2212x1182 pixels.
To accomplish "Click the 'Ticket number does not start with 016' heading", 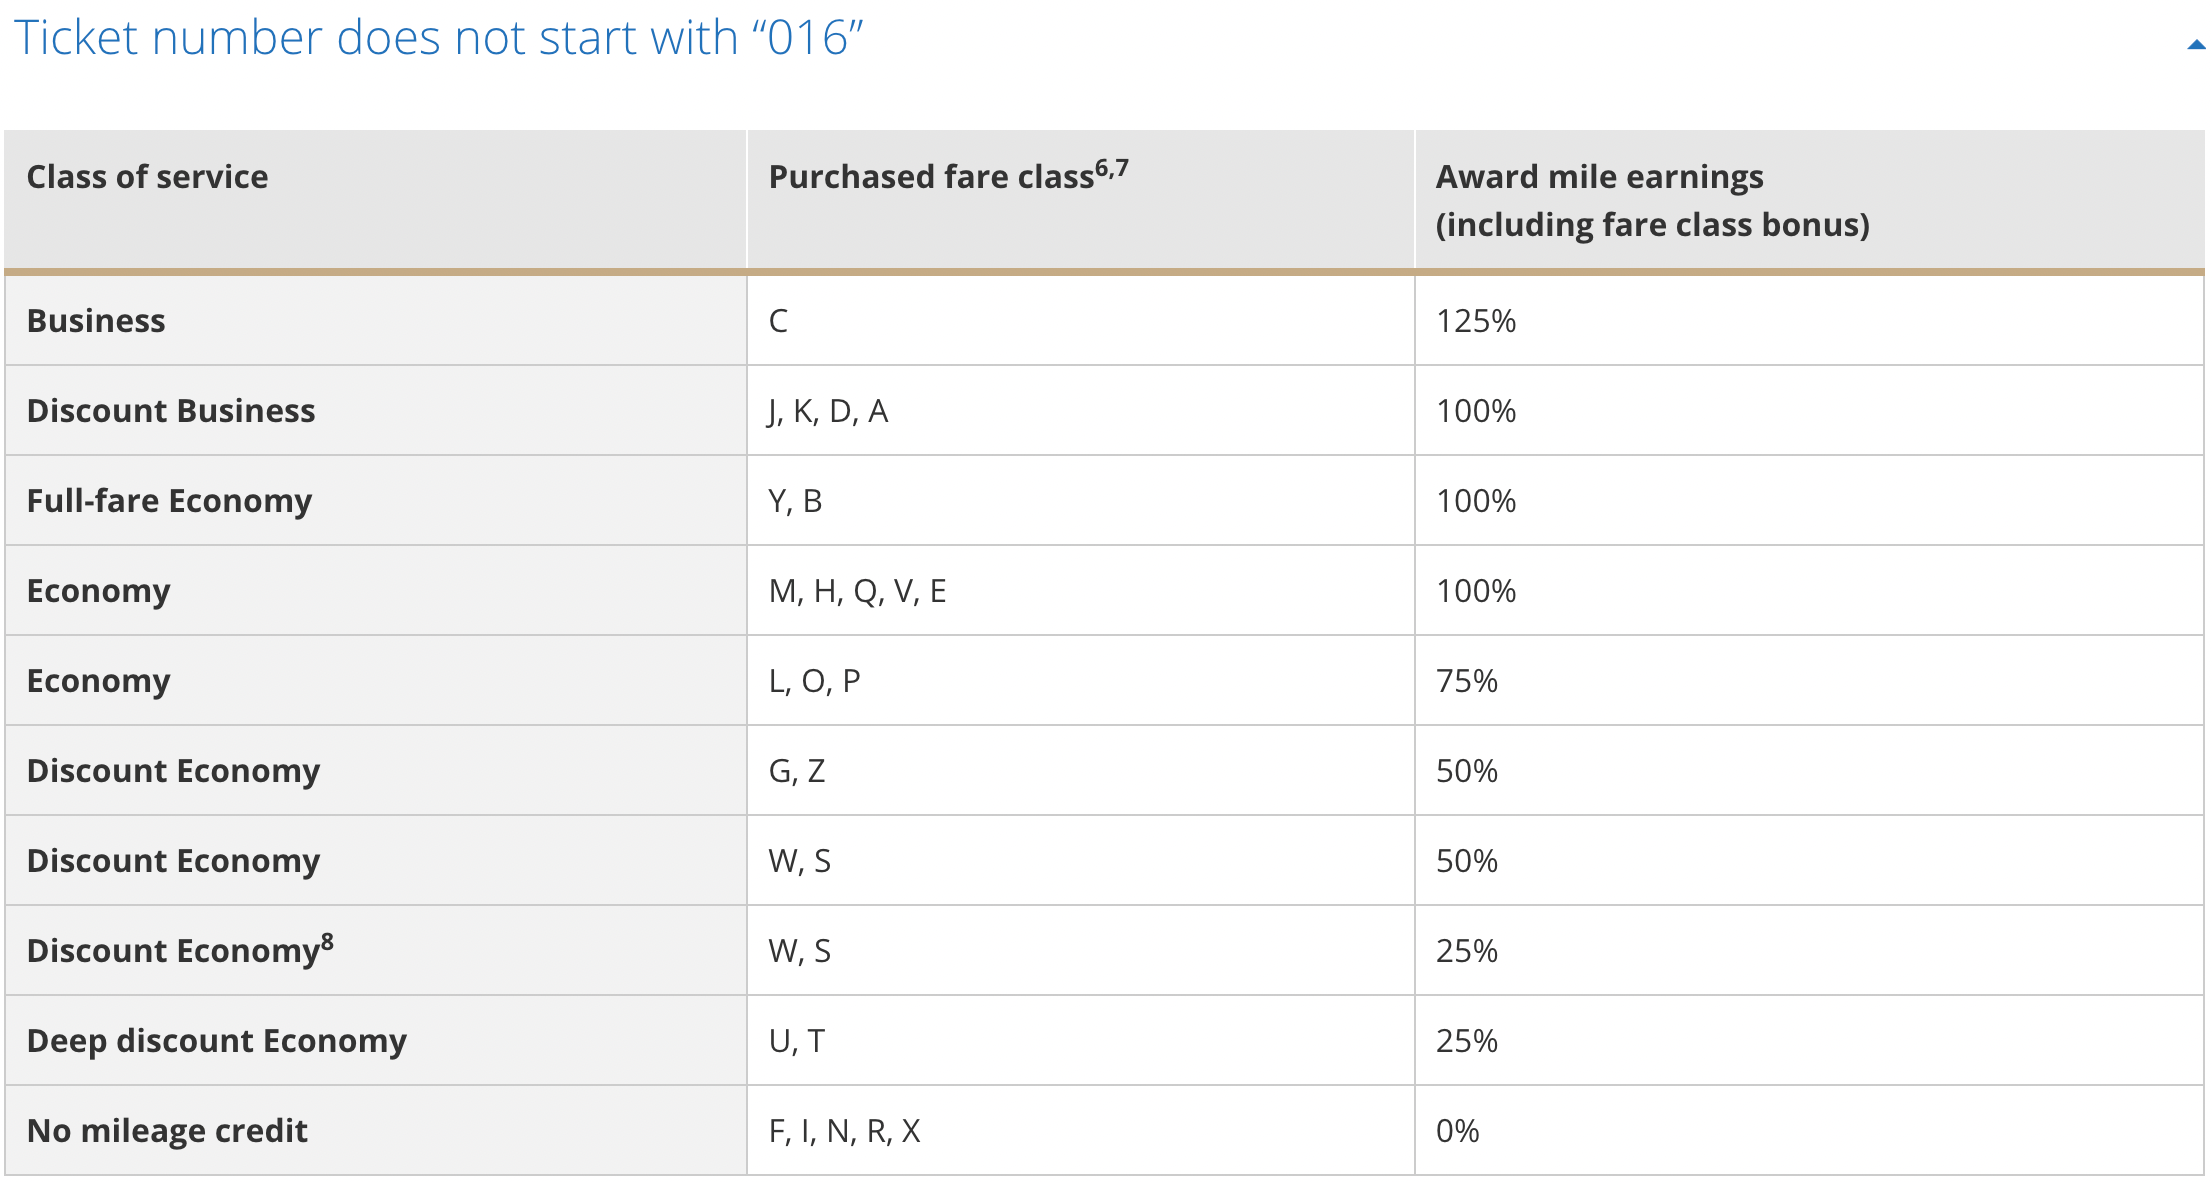I will click(440, 39).
